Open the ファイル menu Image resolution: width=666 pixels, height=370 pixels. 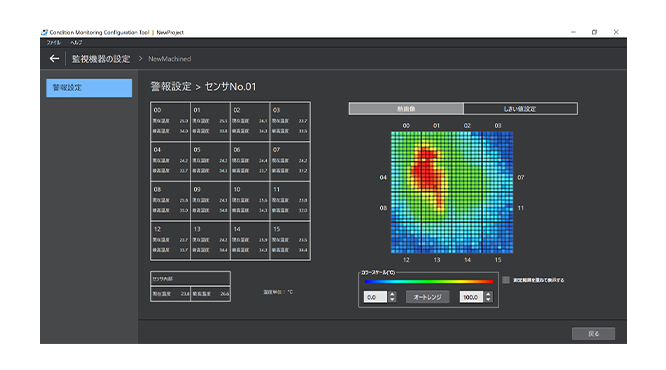point(54,42)
